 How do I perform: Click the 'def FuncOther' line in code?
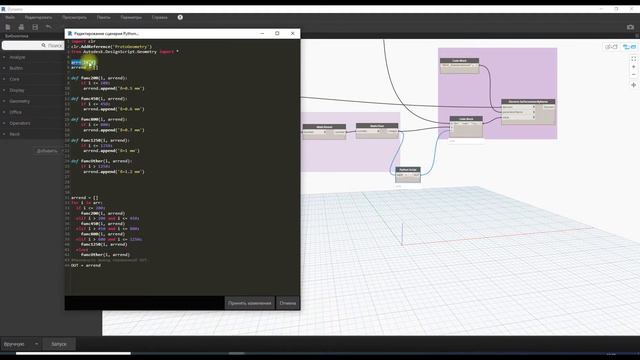pos(102,161)
